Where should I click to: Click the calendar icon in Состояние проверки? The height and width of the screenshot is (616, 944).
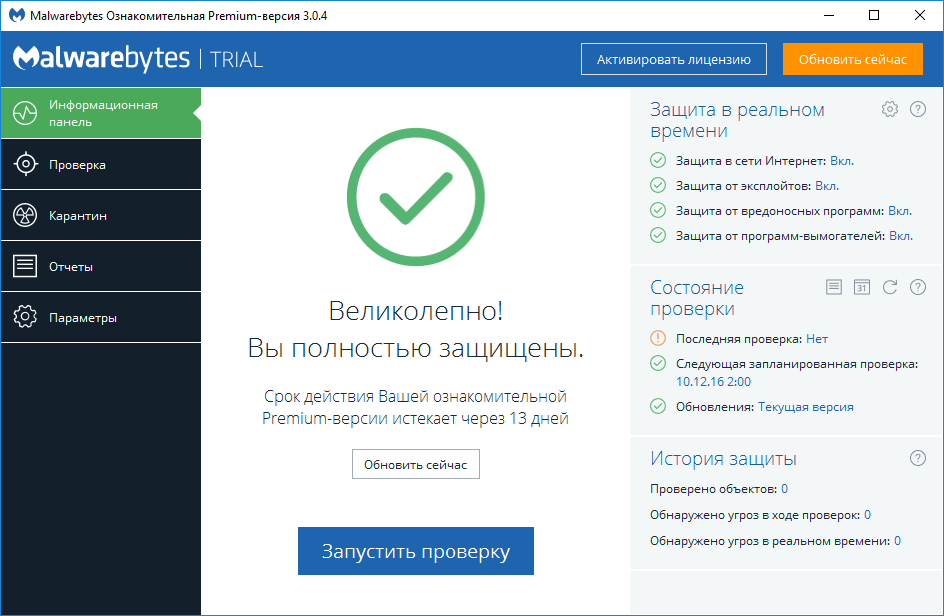coord(862,287)
